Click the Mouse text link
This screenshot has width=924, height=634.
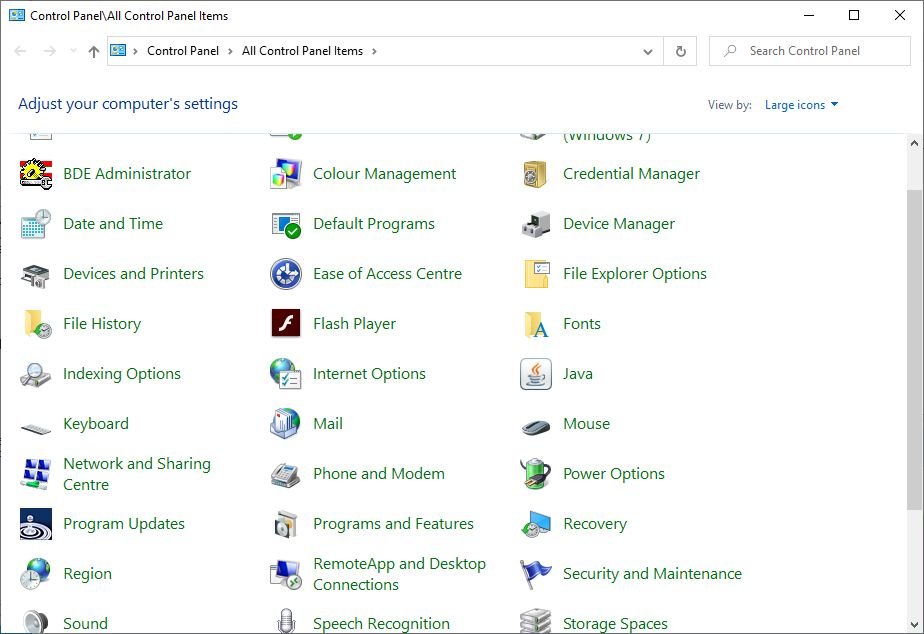tap(586, 424)
